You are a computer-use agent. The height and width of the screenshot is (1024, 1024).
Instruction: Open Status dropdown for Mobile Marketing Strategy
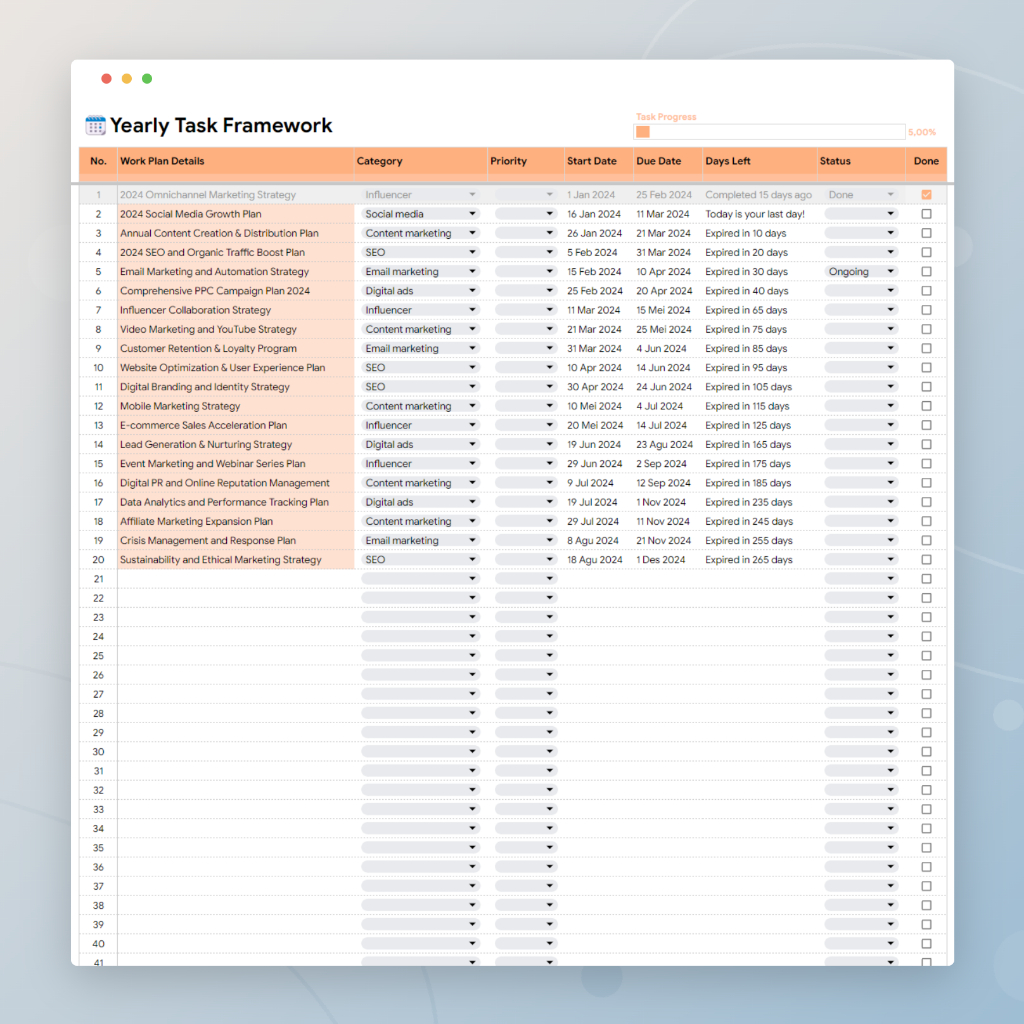[861, 406]
